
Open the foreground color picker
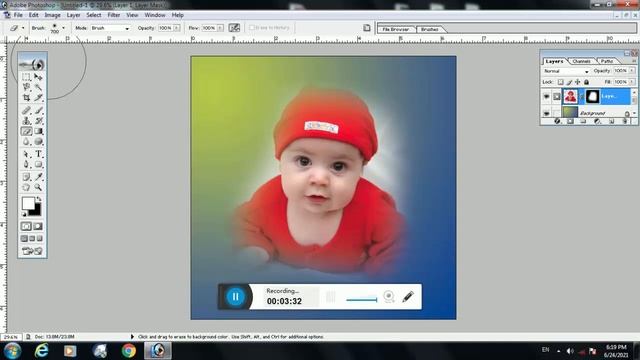tap(28, 203)
